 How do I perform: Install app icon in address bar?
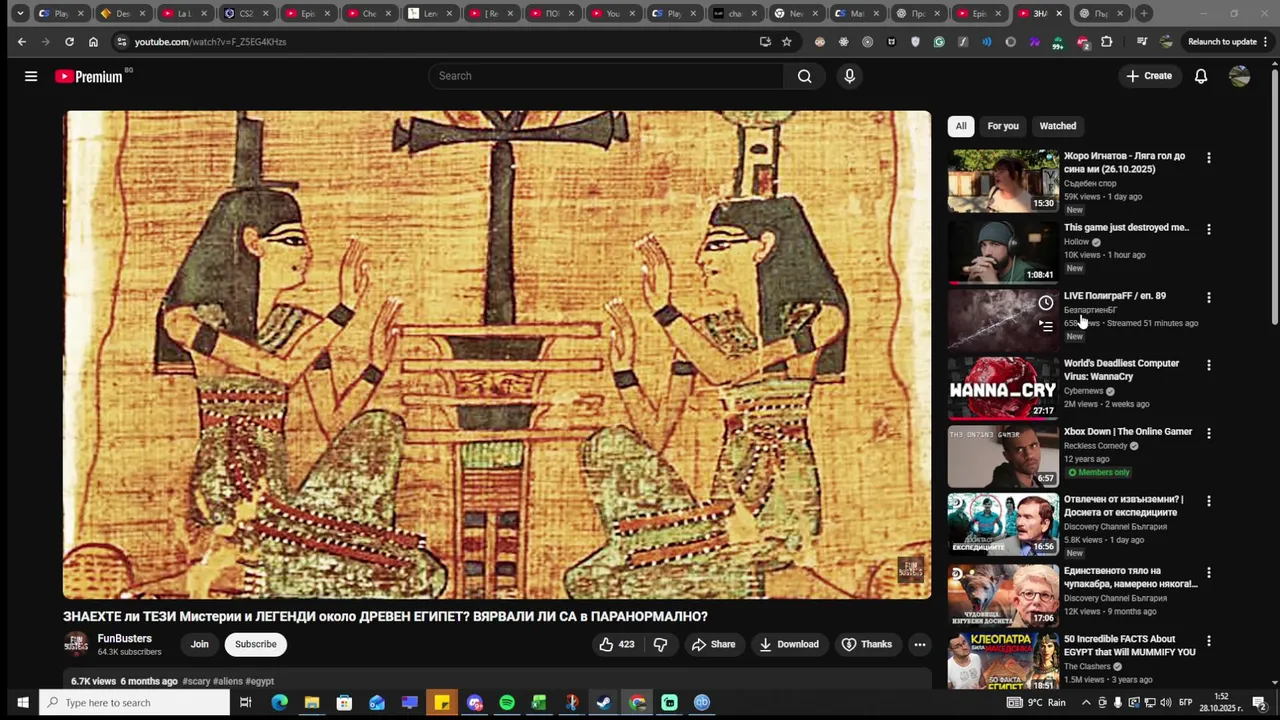click(x=765, y=42)
